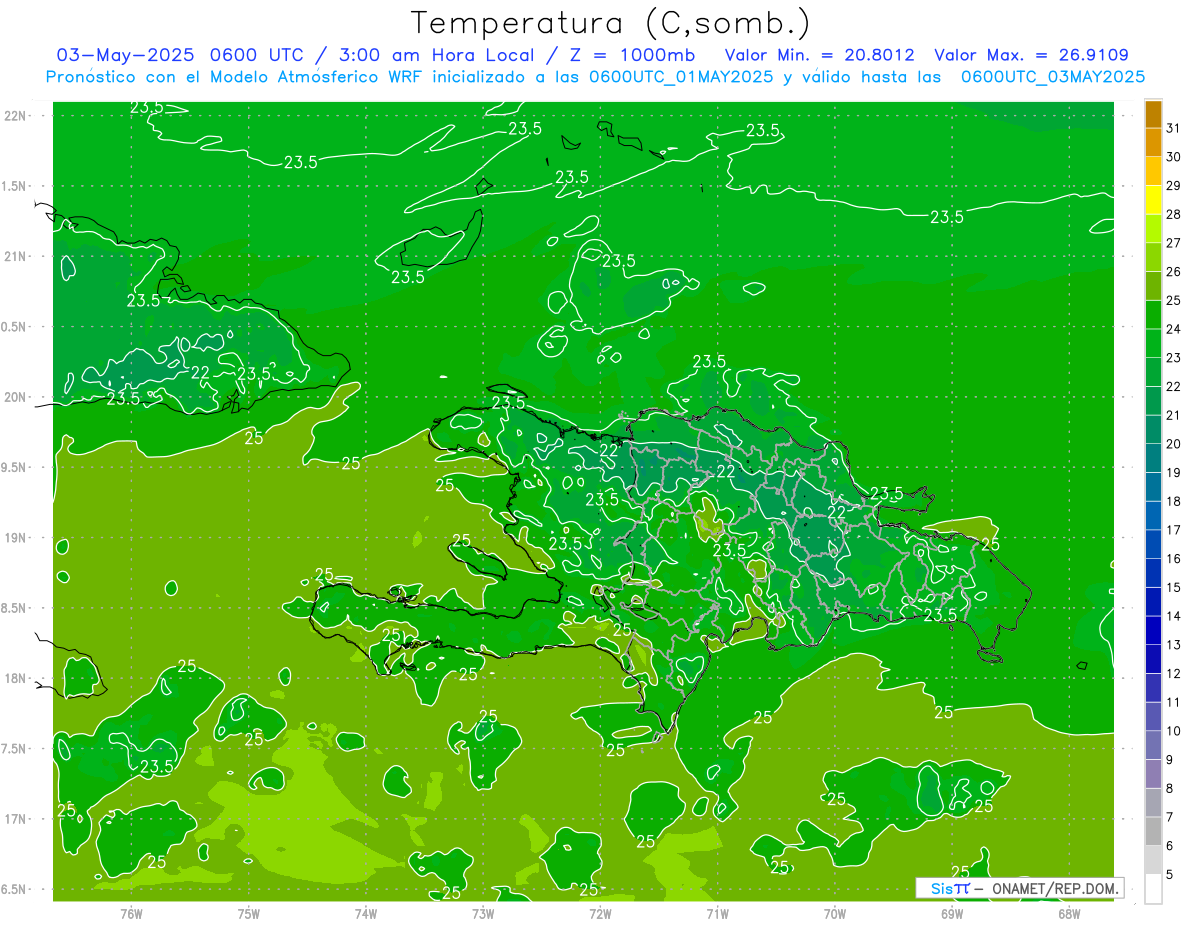Click the 20N latitude axis label
The height and width of the screenshot is (927, 1200).
[x=17, y=397]
